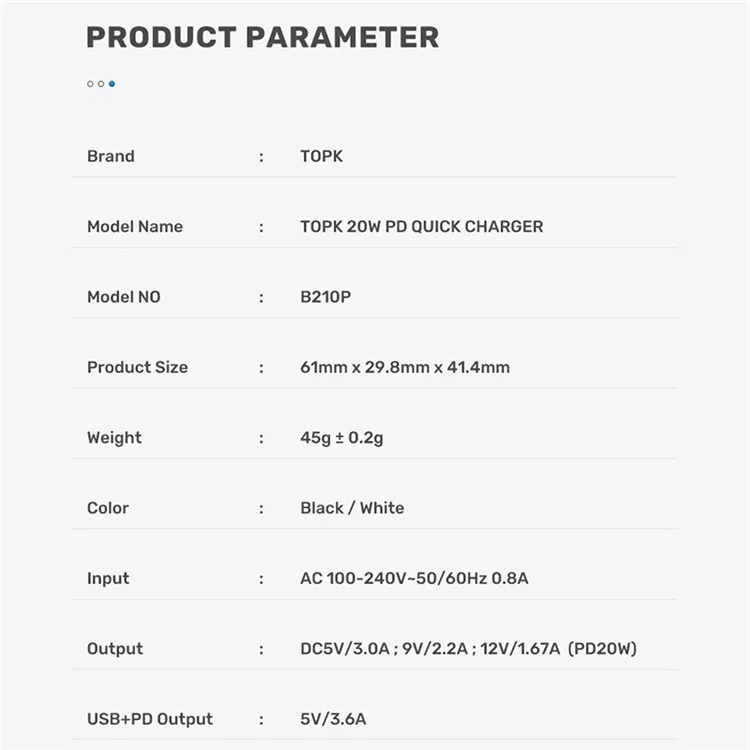750x750 pixels.
Task: Click the Model NO label
Action: pos(124,297)
